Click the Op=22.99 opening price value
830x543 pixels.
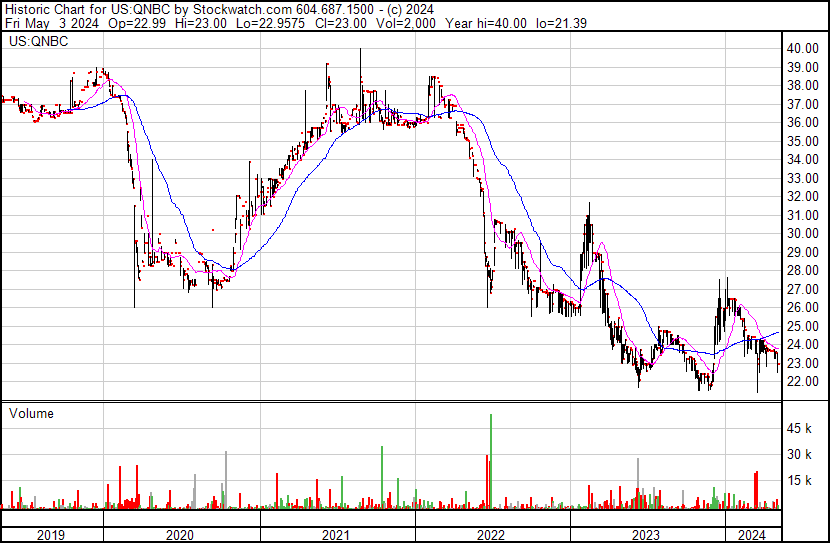tap(137, 23)
